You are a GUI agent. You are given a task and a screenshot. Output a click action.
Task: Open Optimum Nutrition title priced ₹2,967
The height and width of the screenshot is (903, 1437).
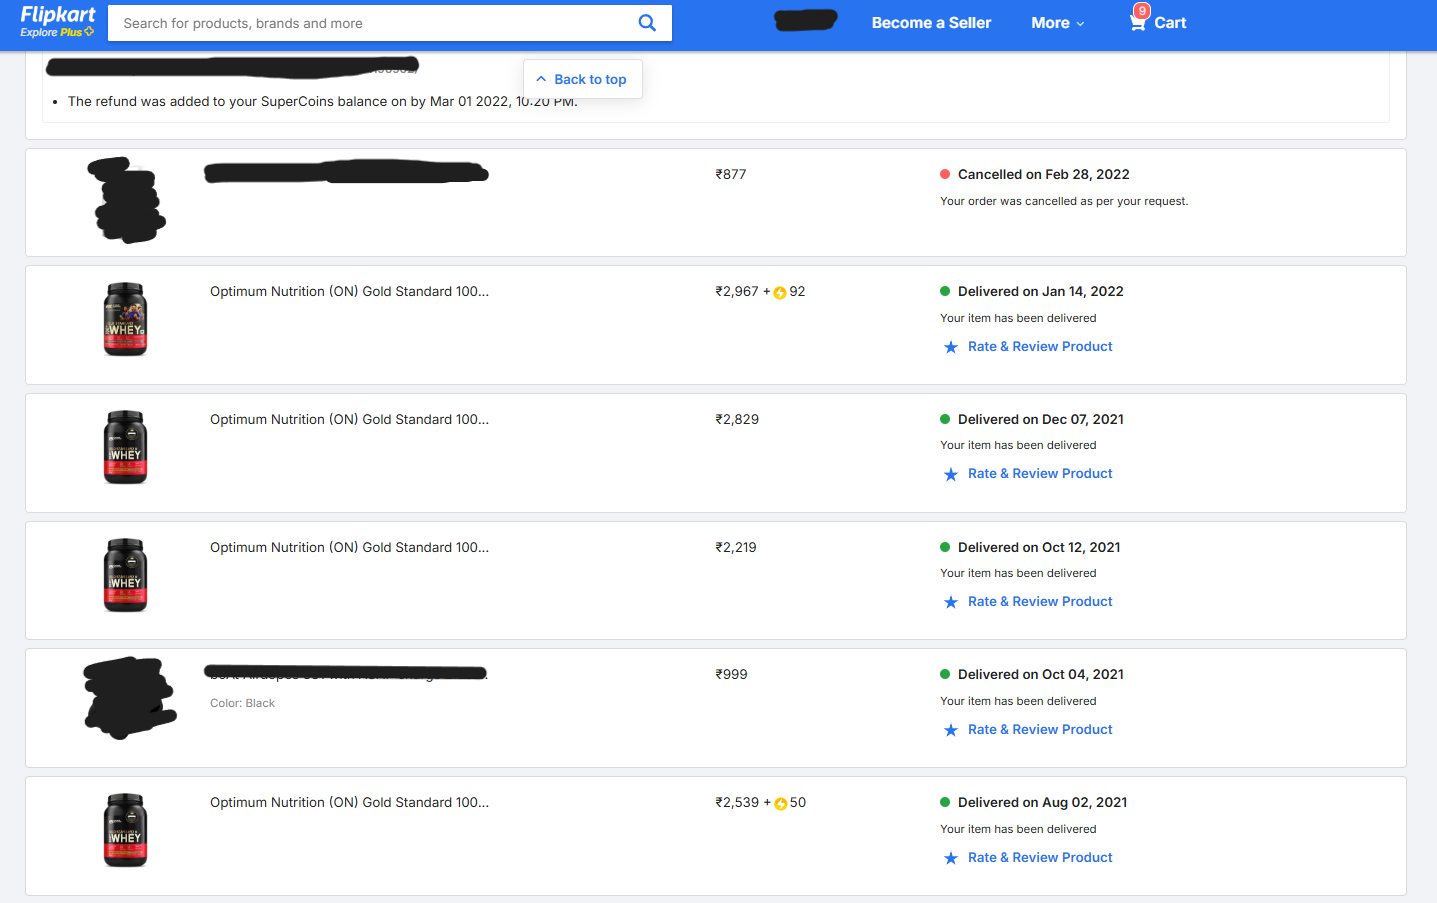[349, 292]
